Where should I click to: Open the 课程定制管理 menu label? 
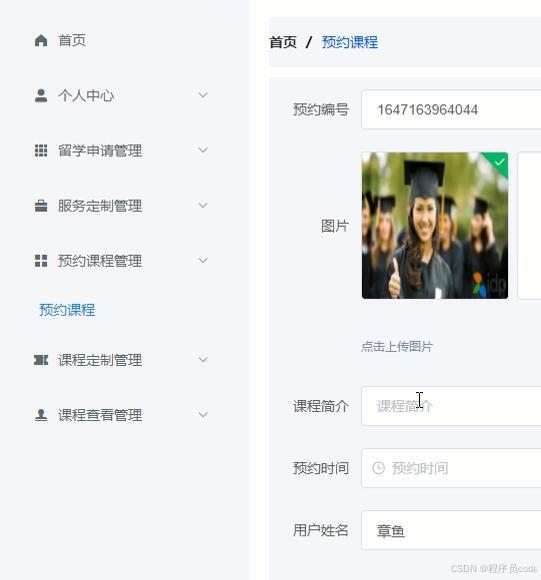point(100,360)
